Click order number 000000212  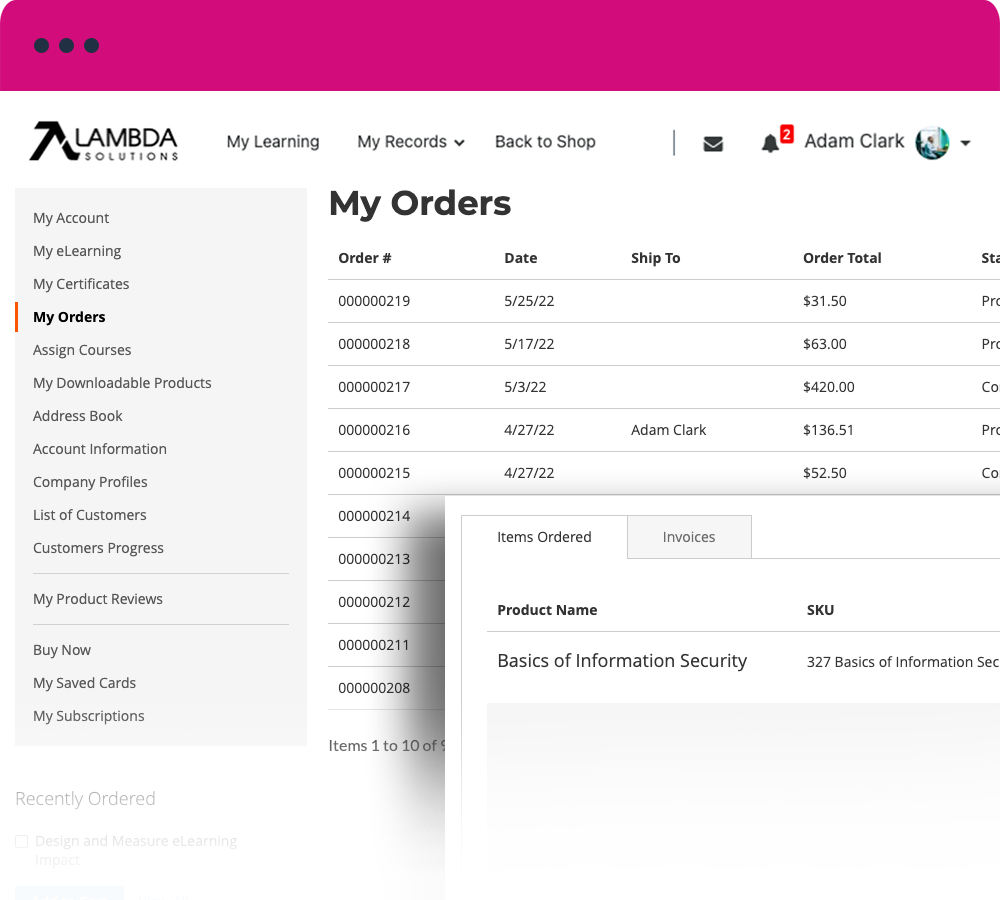coord(374,602)
